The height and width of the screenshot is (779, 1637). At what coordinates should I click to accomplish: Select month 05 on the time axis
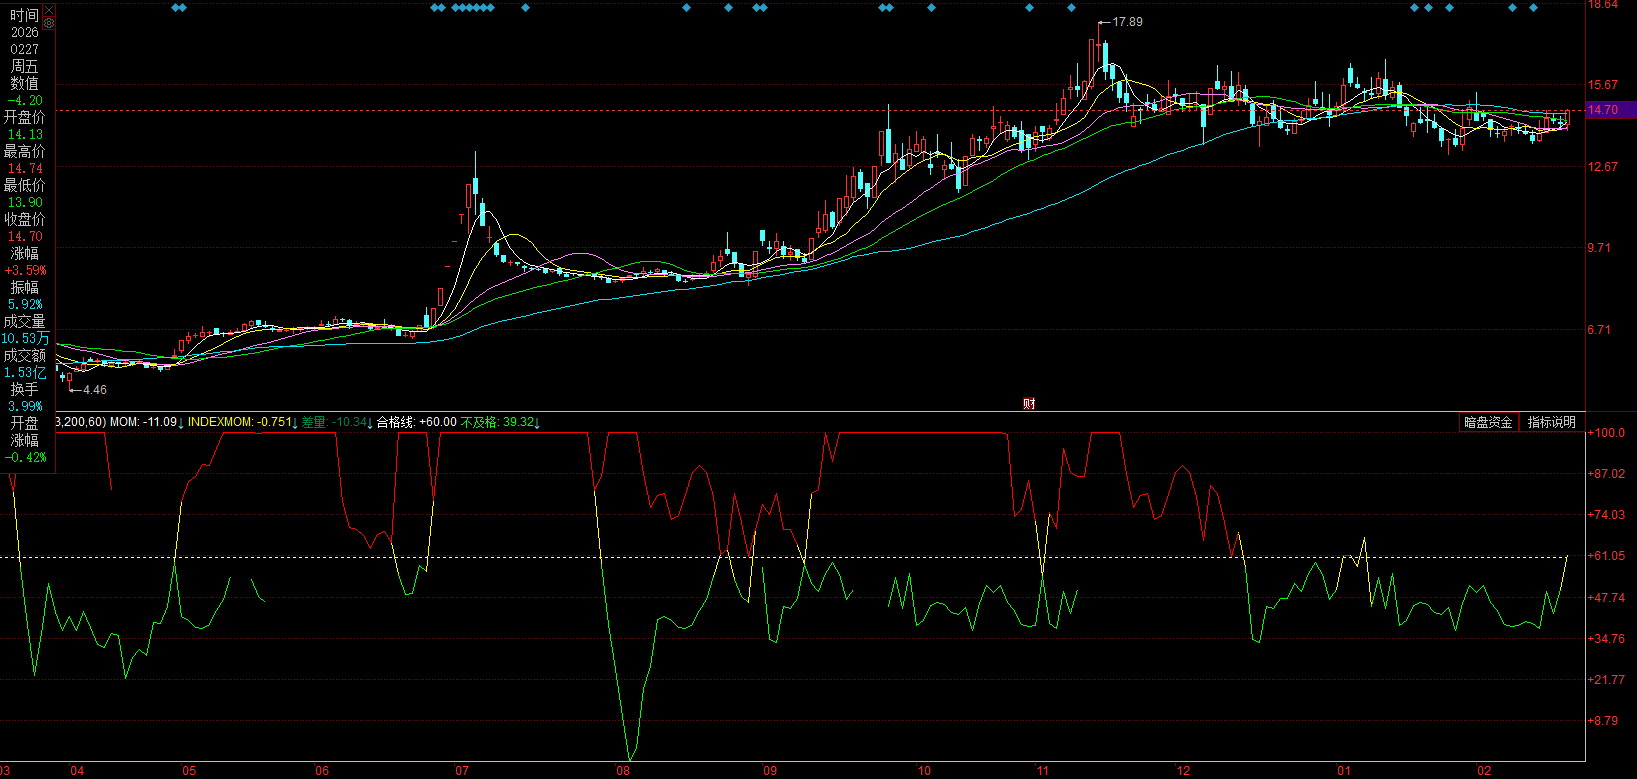(x=189, y=771)
